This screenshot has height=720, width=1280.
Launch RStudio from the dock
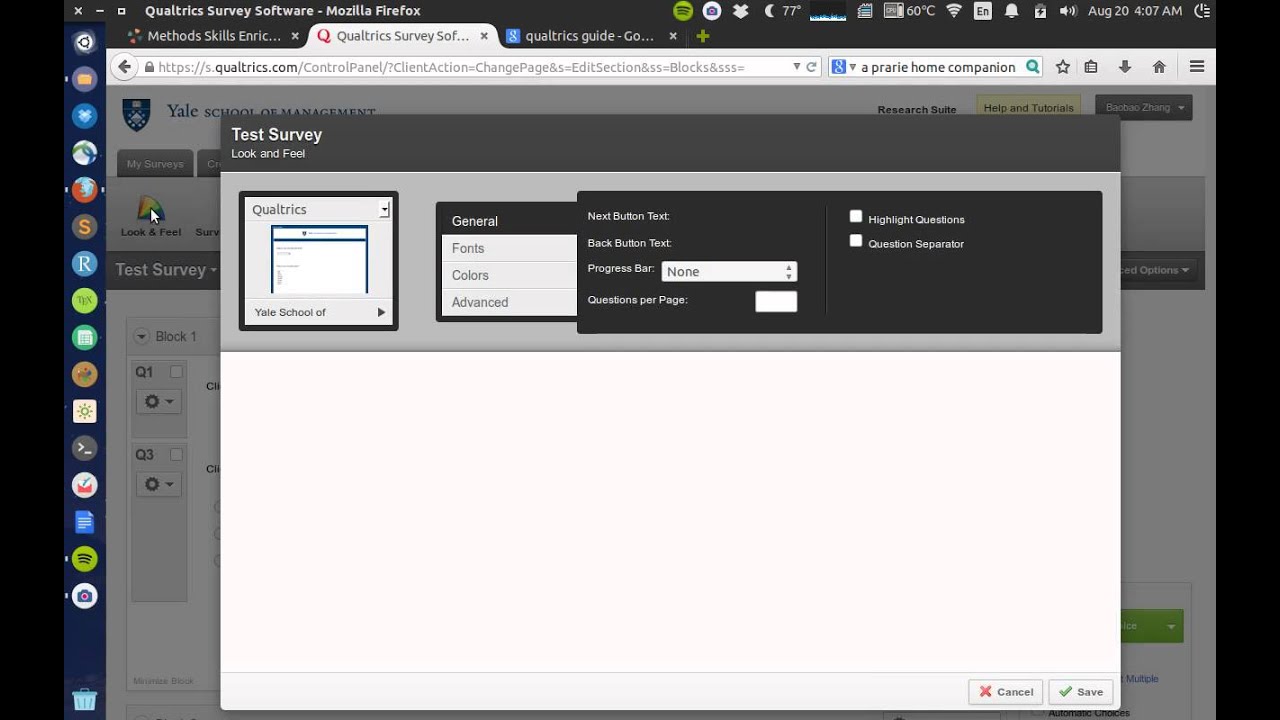[85, 264]
